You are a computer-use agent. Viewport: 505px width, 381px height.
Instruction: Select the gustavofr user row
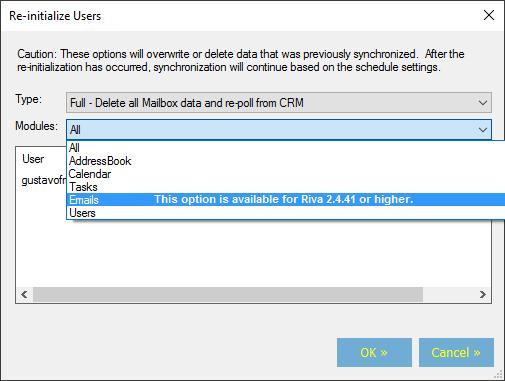44,180
